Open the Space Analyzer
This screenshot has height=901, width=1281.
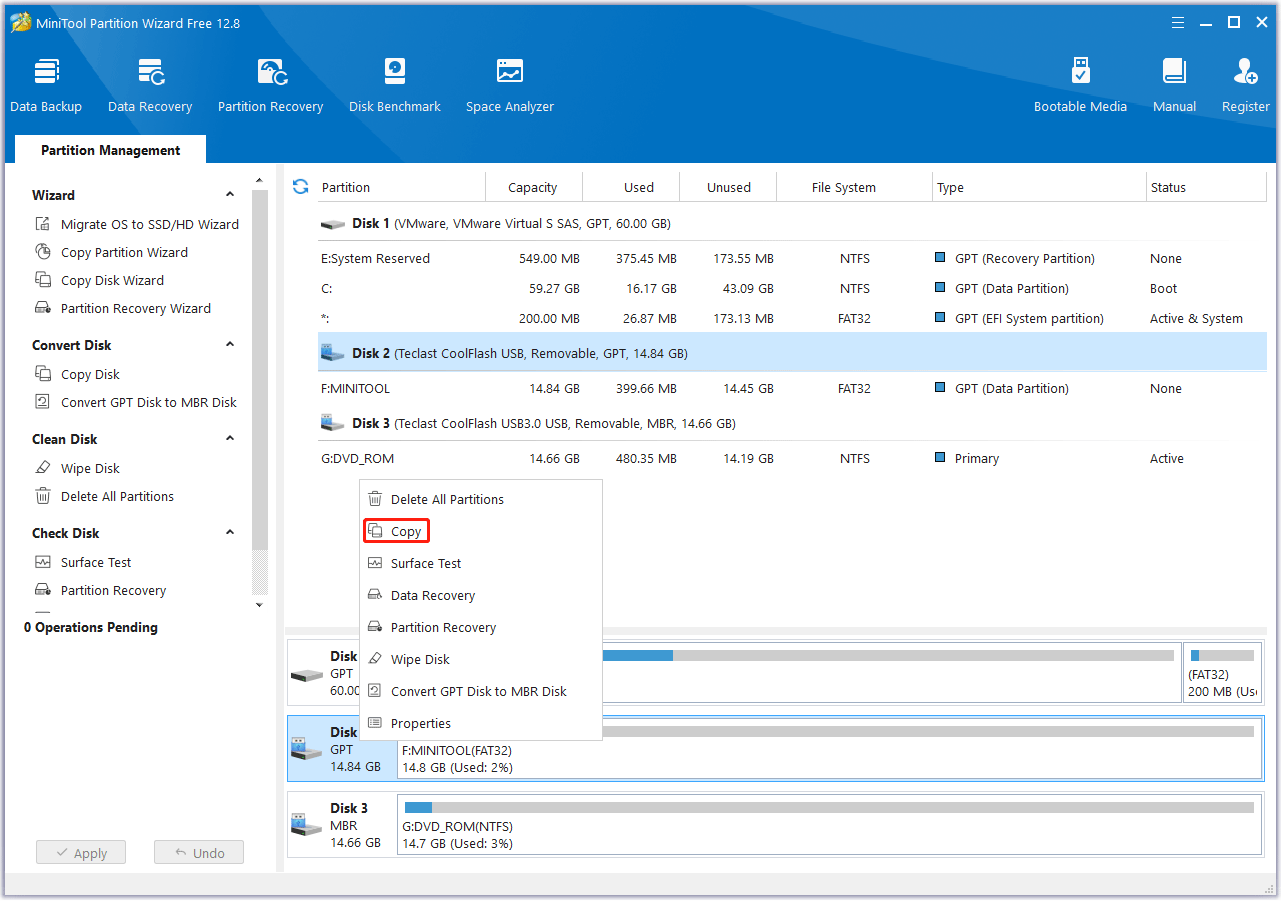point(509,84)
